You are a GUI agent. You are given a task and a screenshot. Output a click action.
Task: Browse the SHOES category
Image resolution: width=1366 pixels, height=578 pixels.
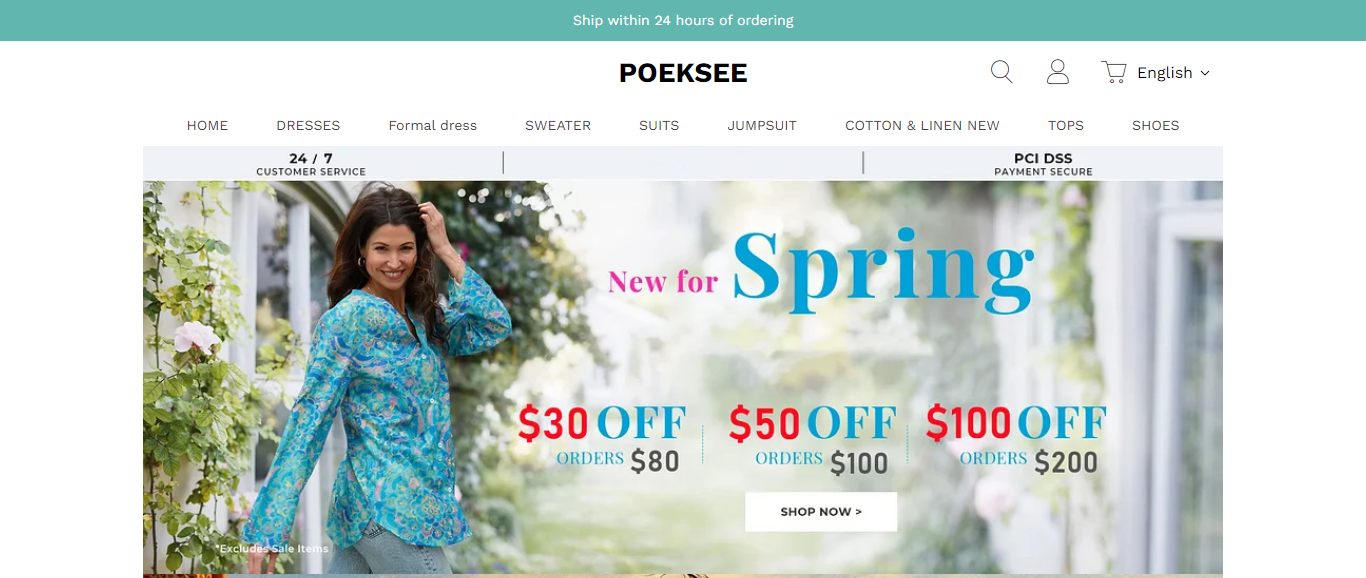(x=1156, y=125)
